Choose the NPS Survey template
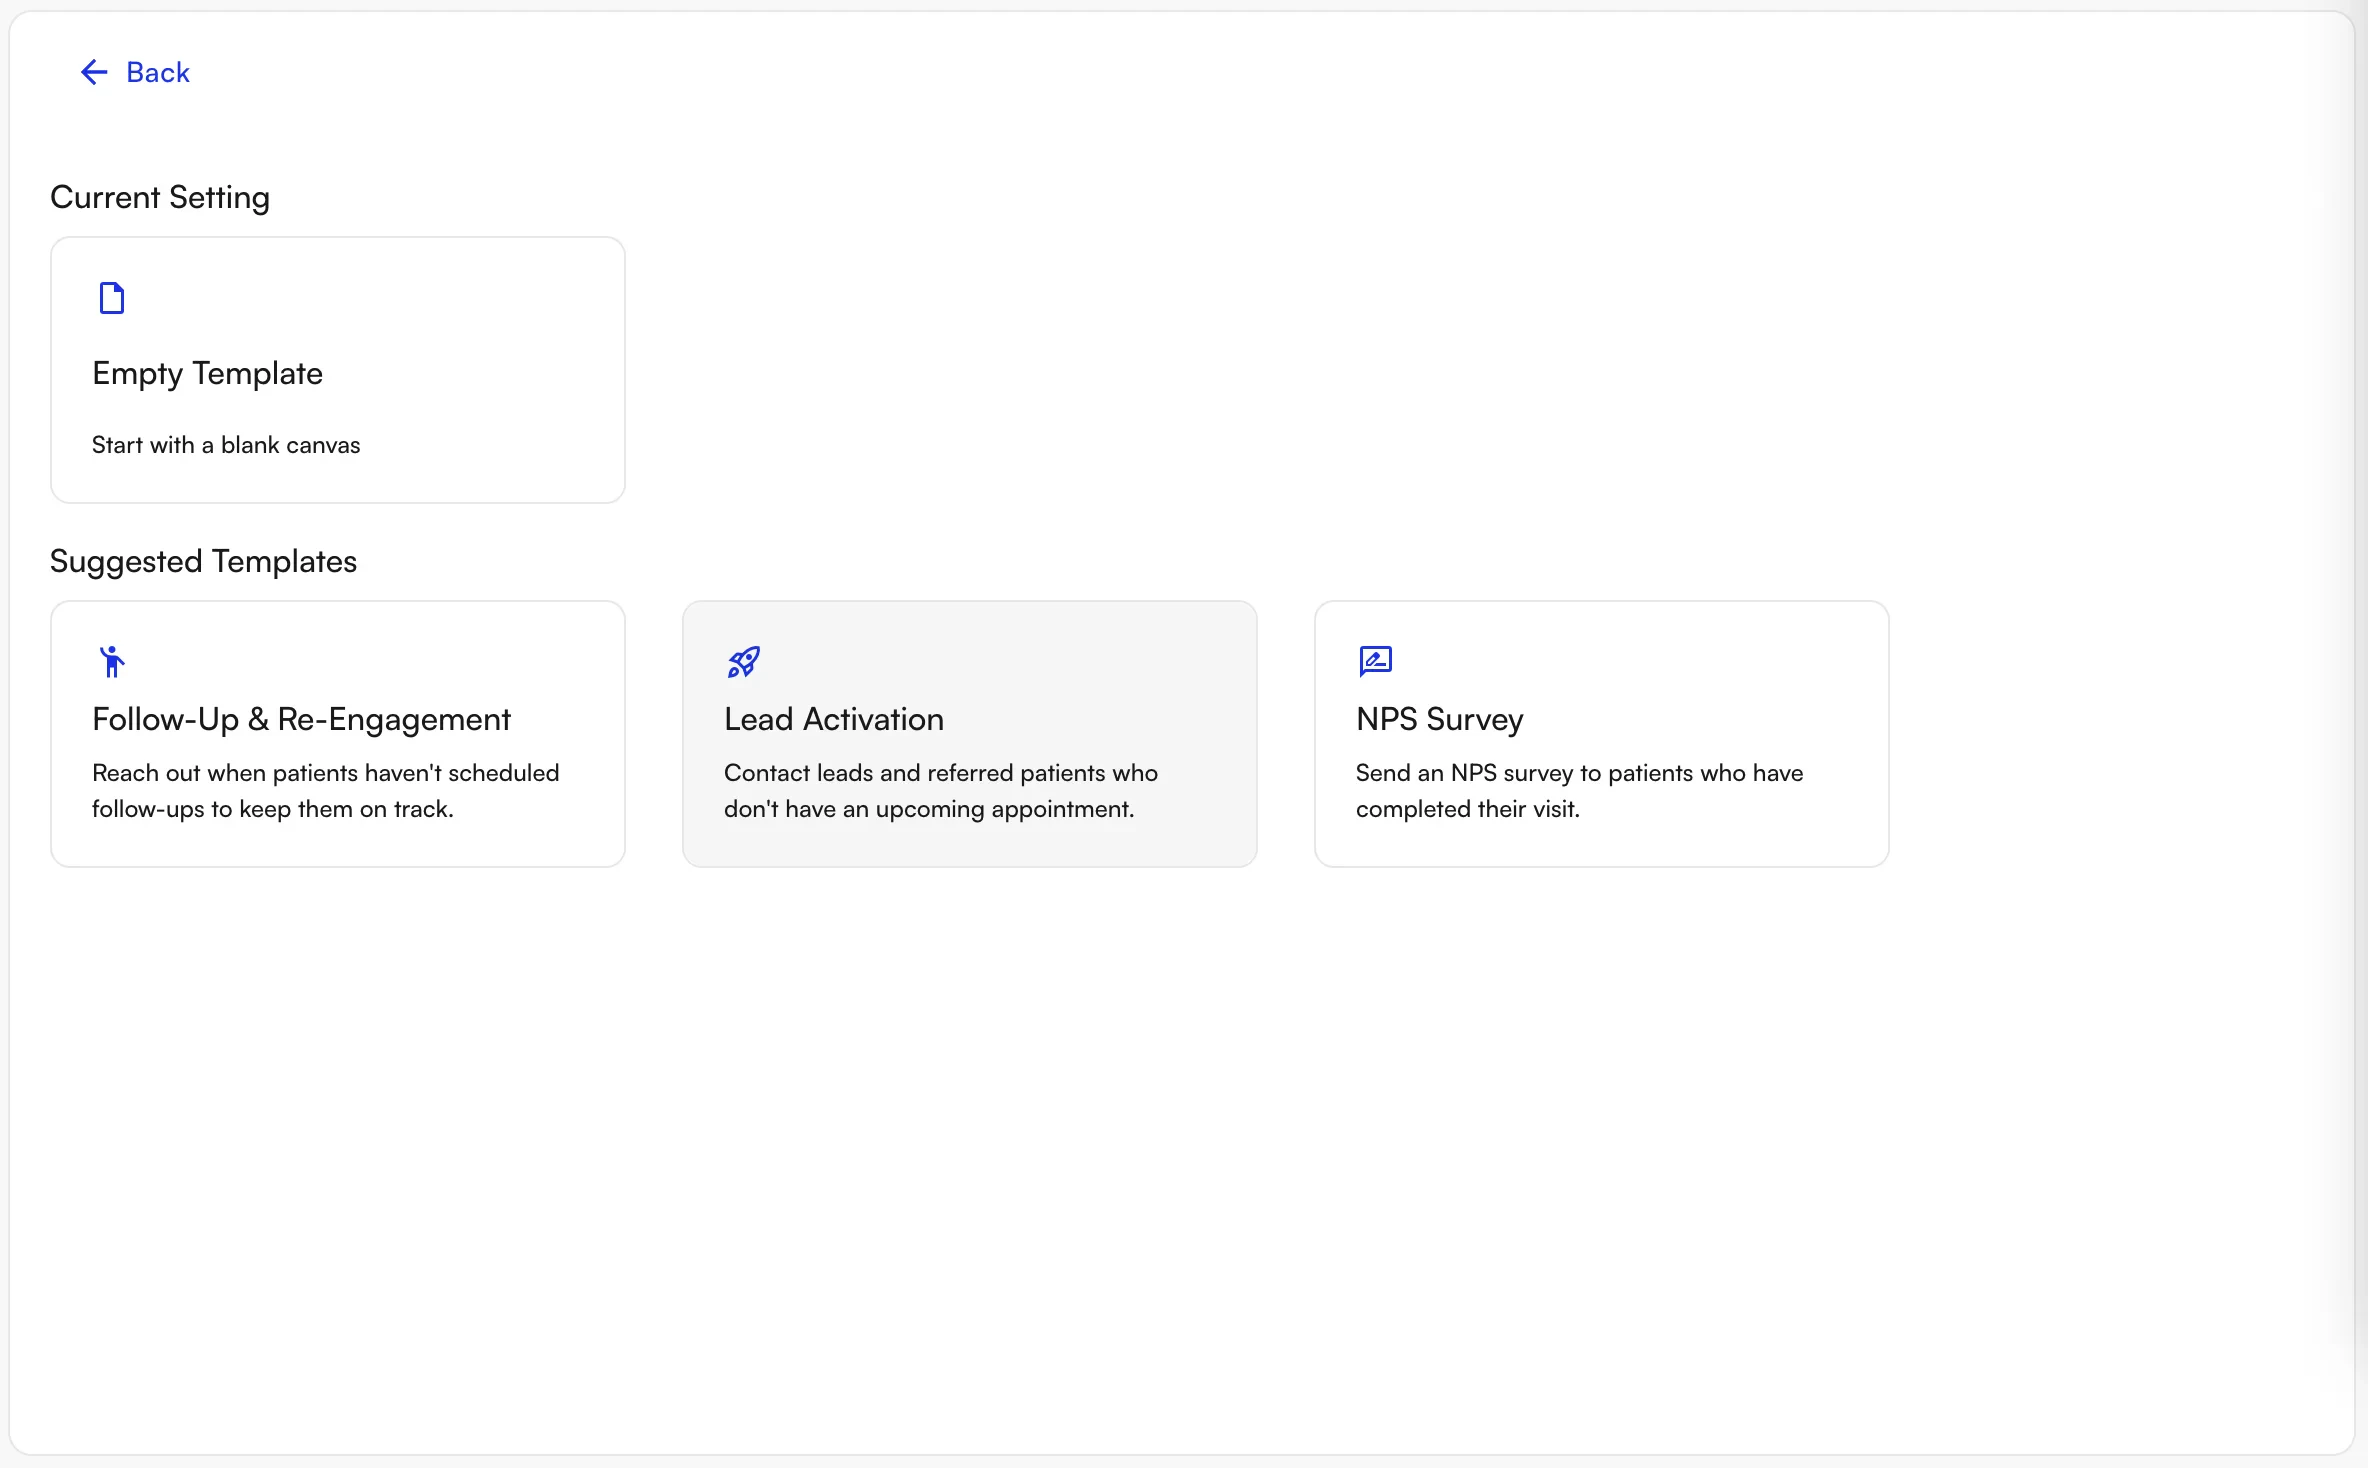This screenshot has width=2368, height=1468. [1600, 733]
